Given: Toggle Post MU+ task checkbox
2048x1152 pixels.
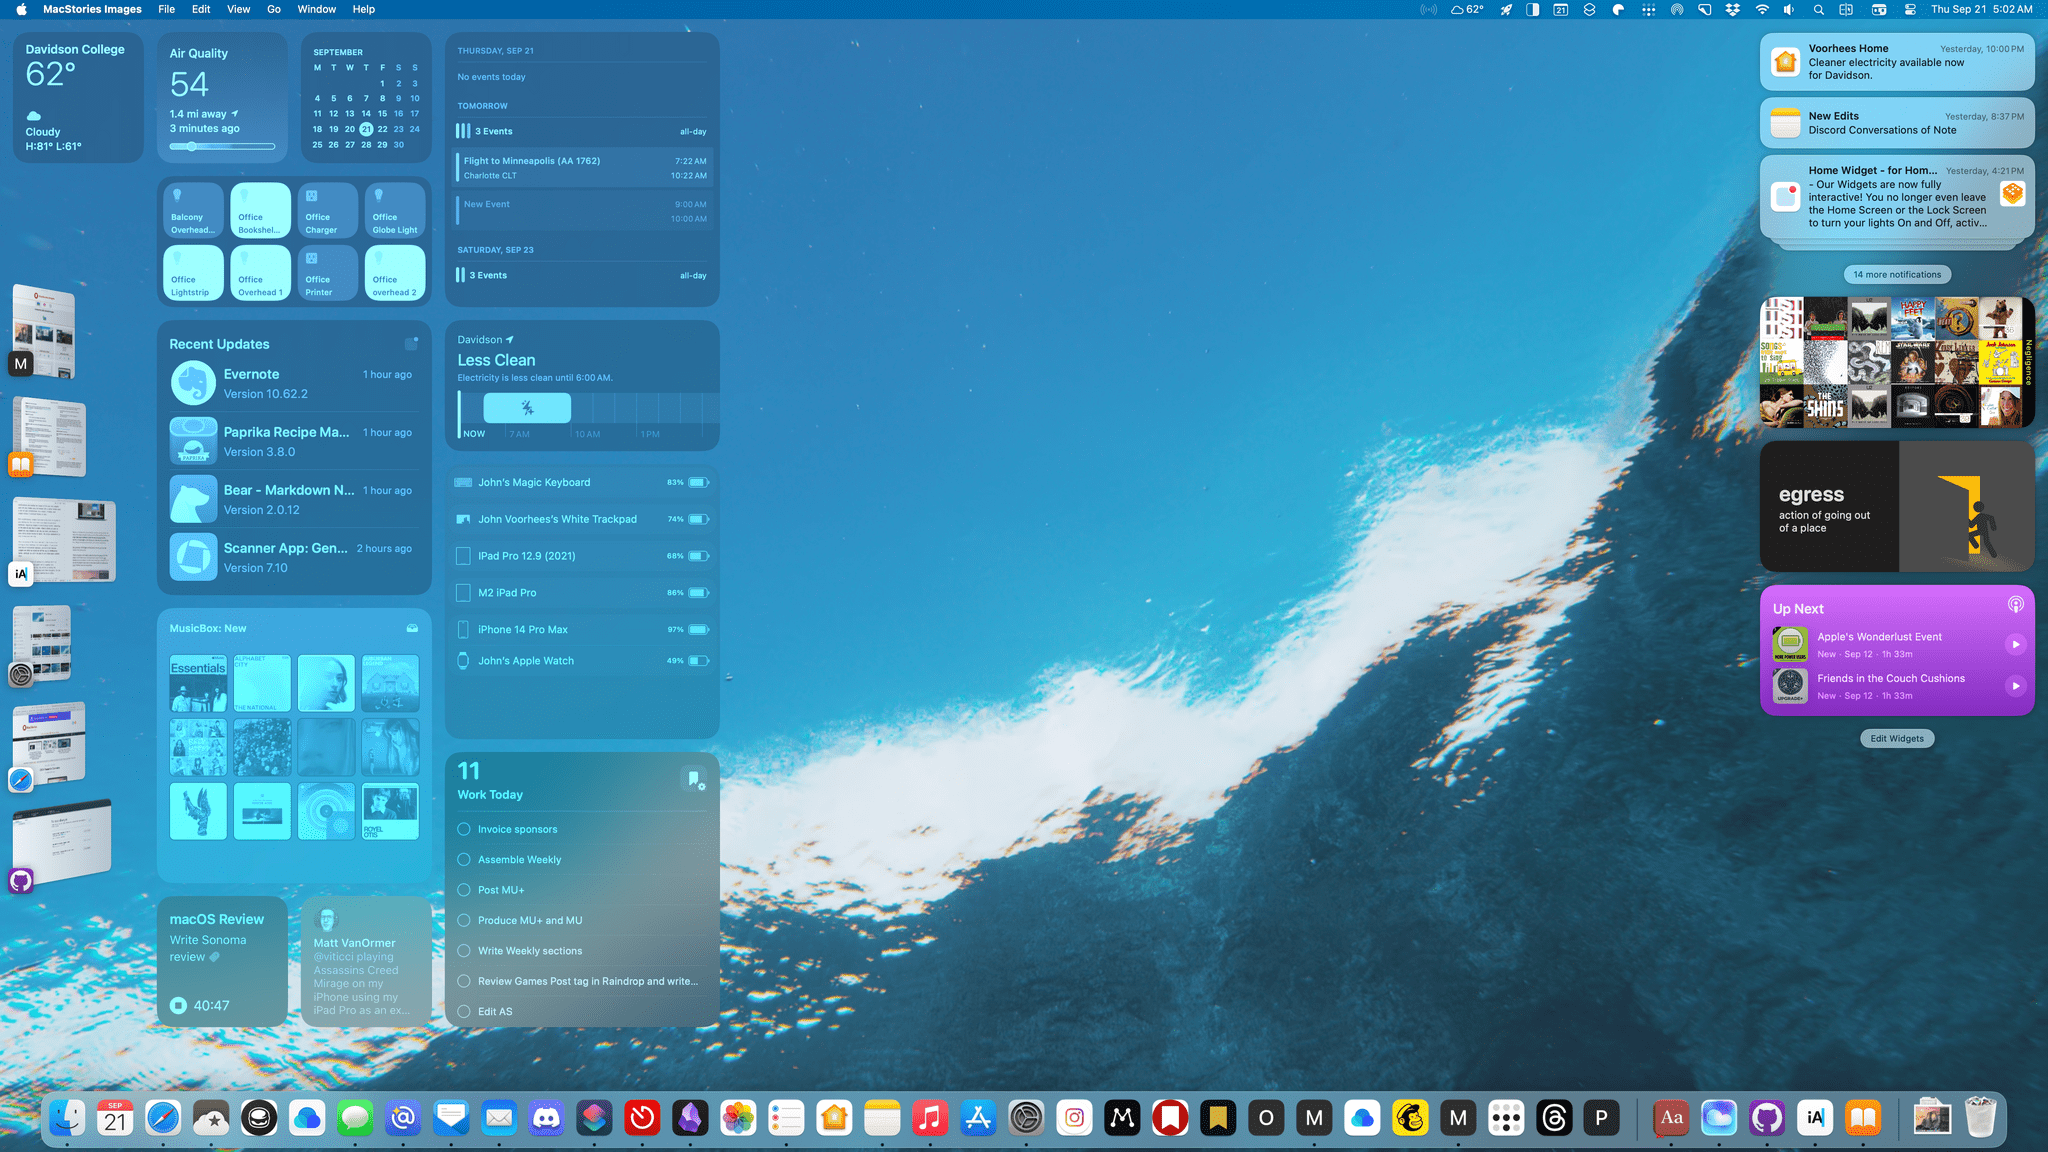Looking at the screenshot, I should coord(464,889).
